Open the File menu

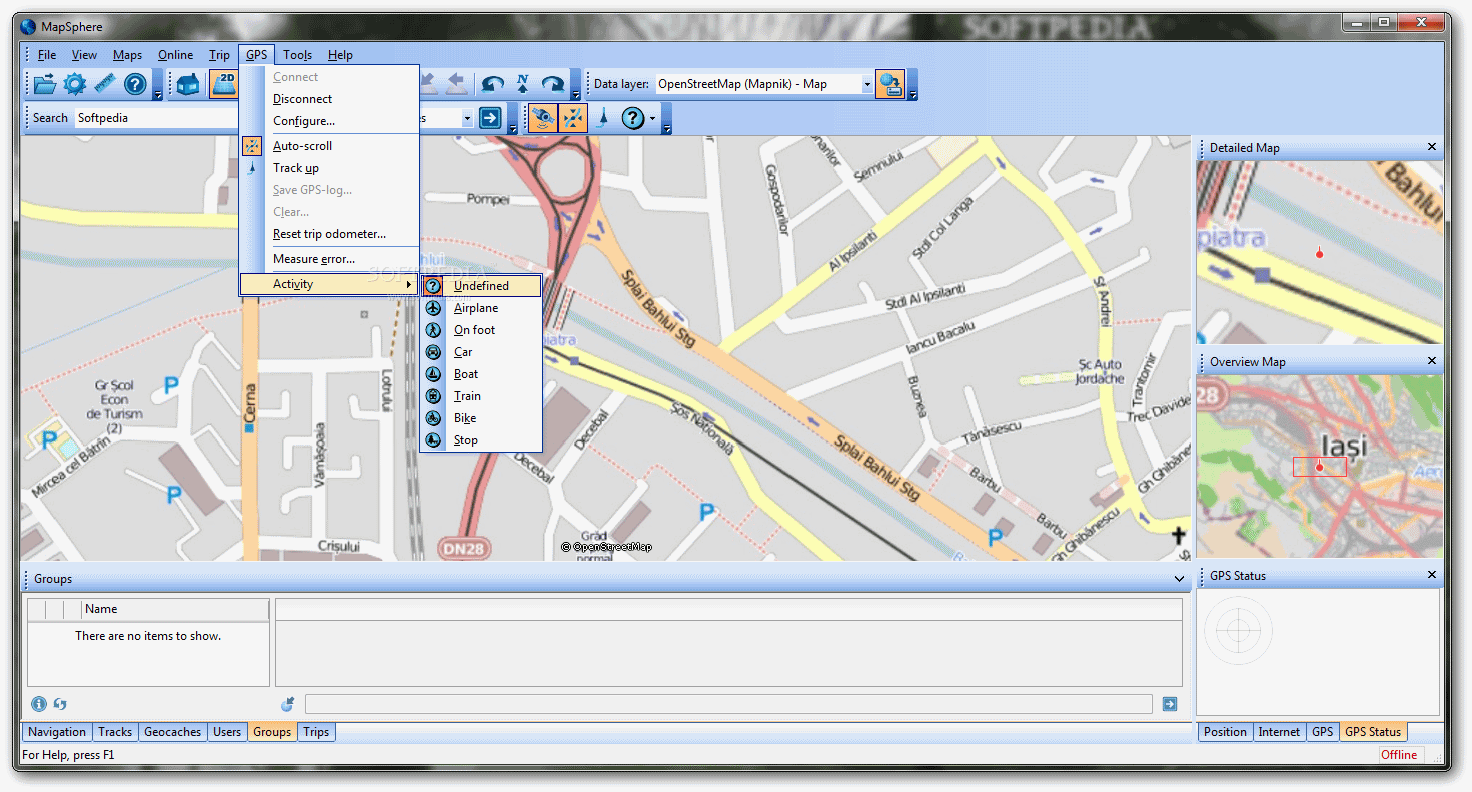click(x=47, y=55)
